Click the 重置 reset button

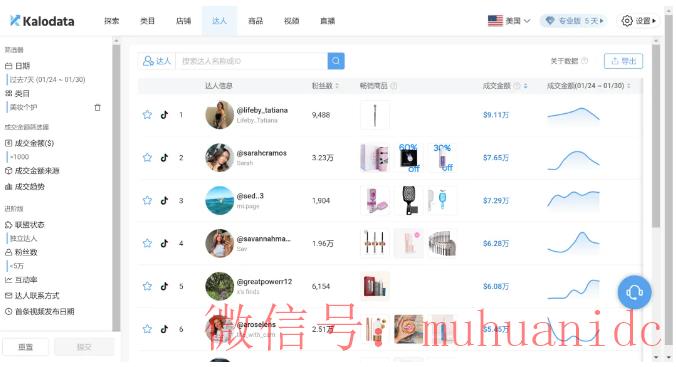click(x=25, y=347)
